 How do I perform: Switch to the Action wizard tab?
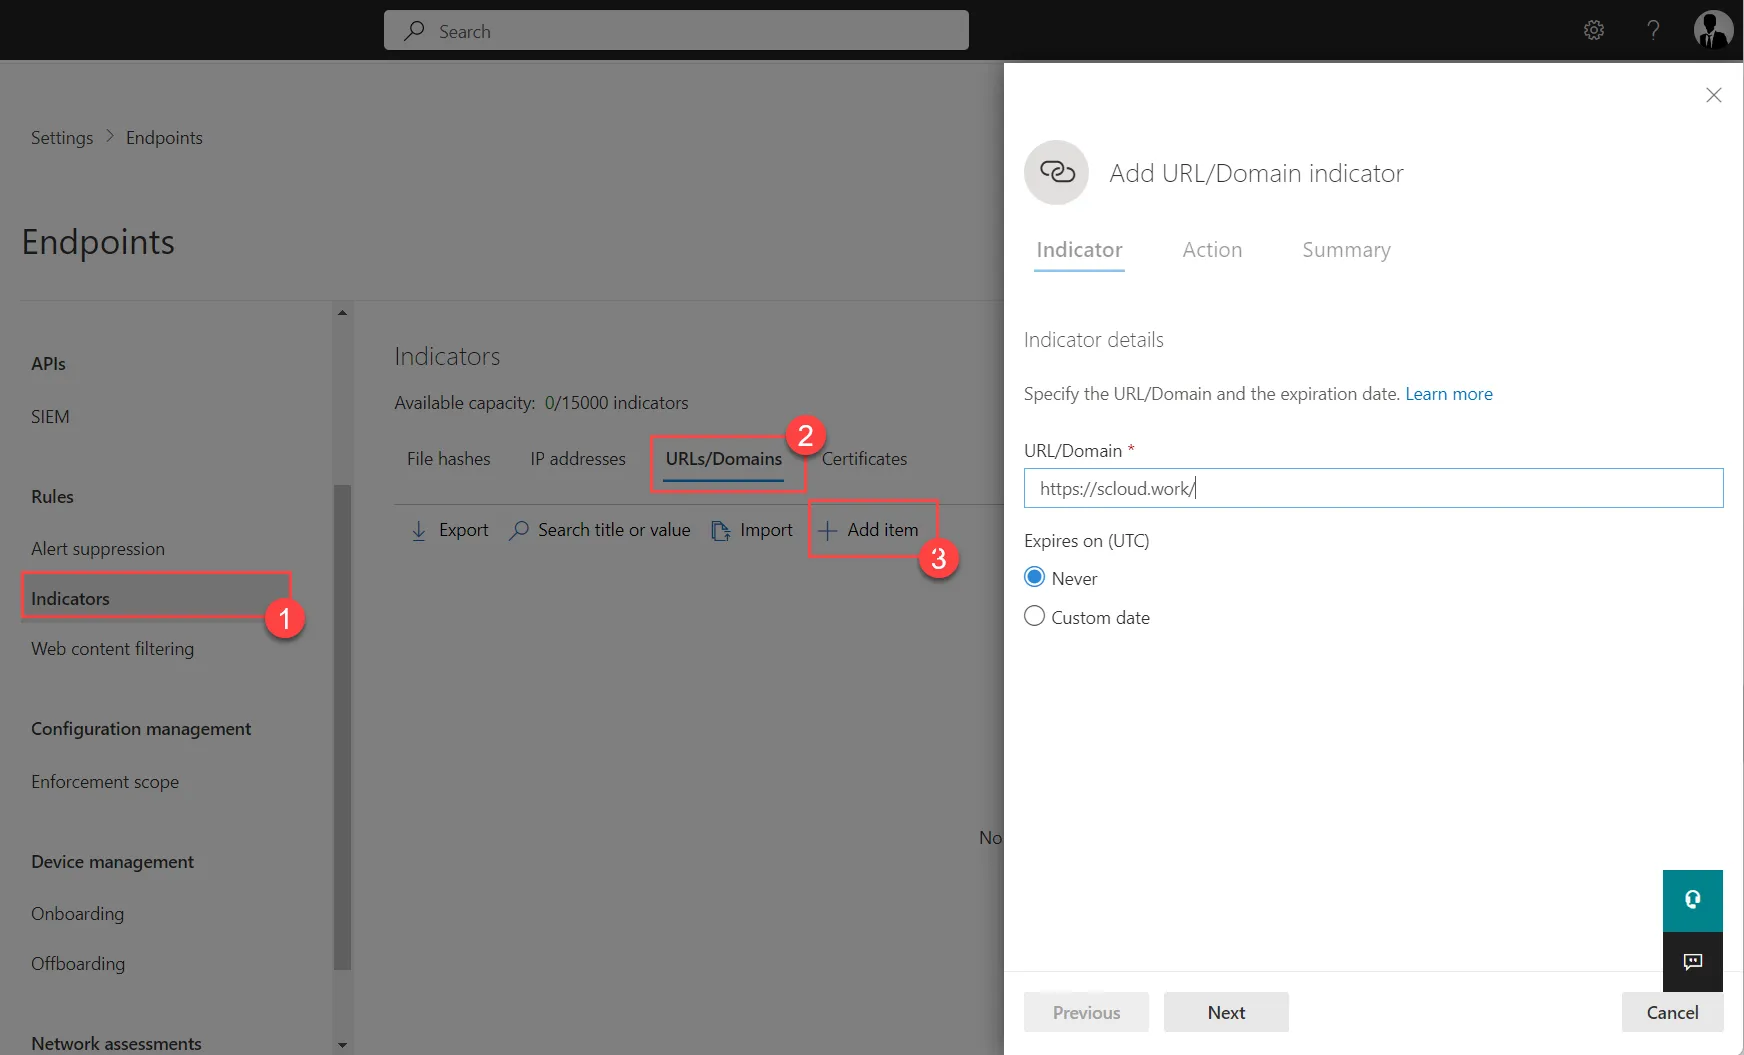1212,250
